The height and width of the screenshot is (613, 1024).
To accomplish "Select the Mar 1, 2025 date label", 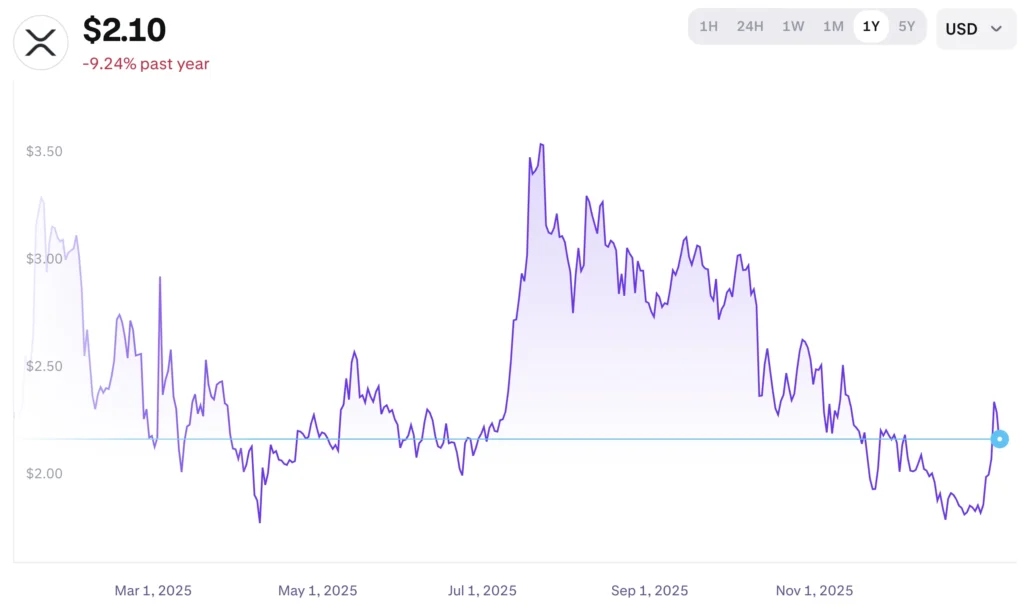I will click(153, 590).
